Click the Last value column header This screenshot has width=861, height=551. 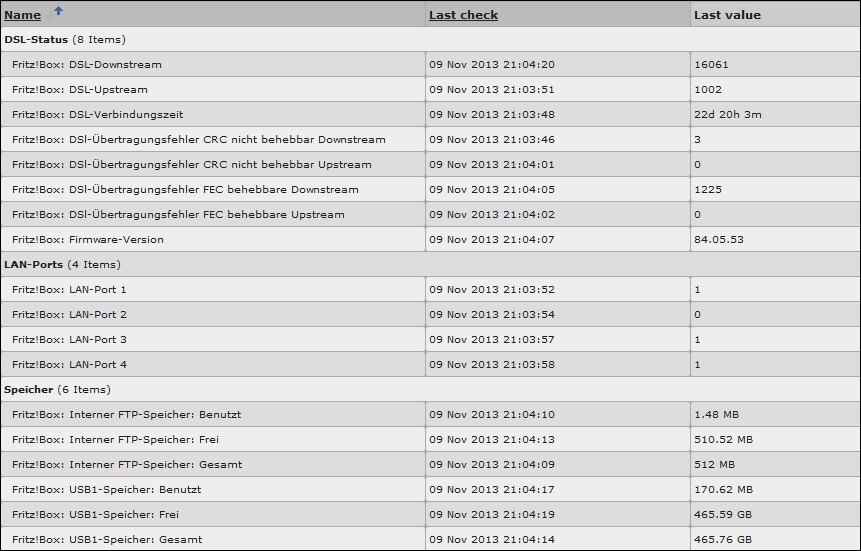tap(727, 15)
